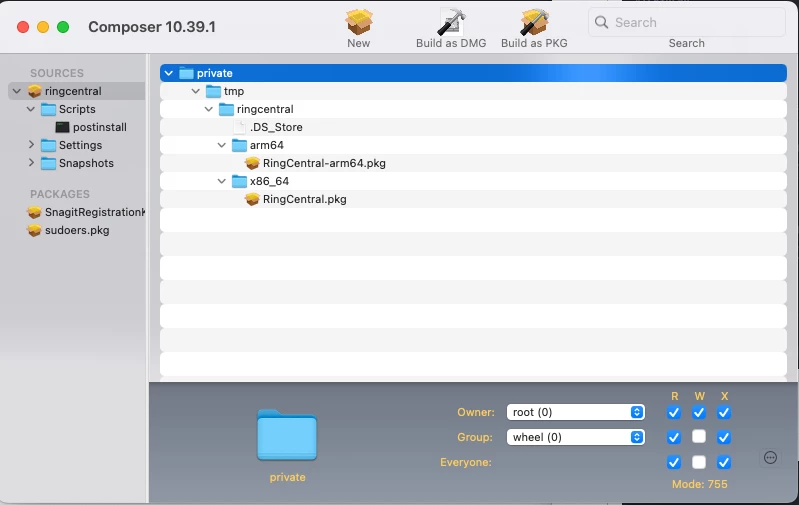Enable Everyone write permission checkbox

[x=699, y=462]
